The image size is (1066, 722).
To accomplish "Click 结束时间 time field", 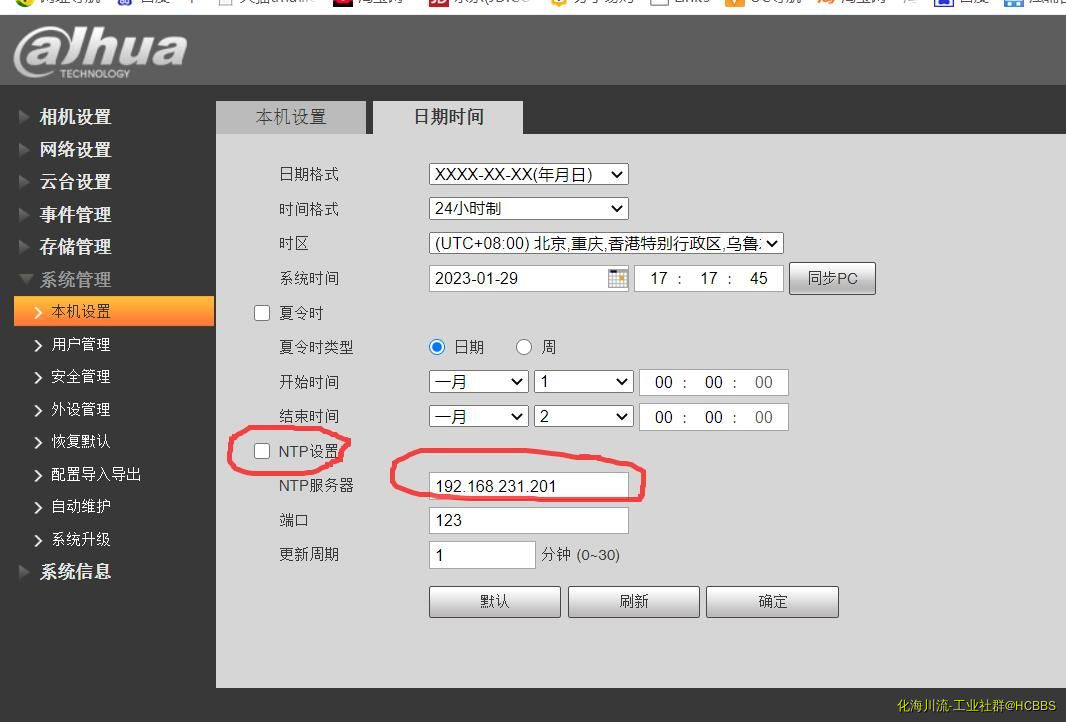I will tap(713, 417).
